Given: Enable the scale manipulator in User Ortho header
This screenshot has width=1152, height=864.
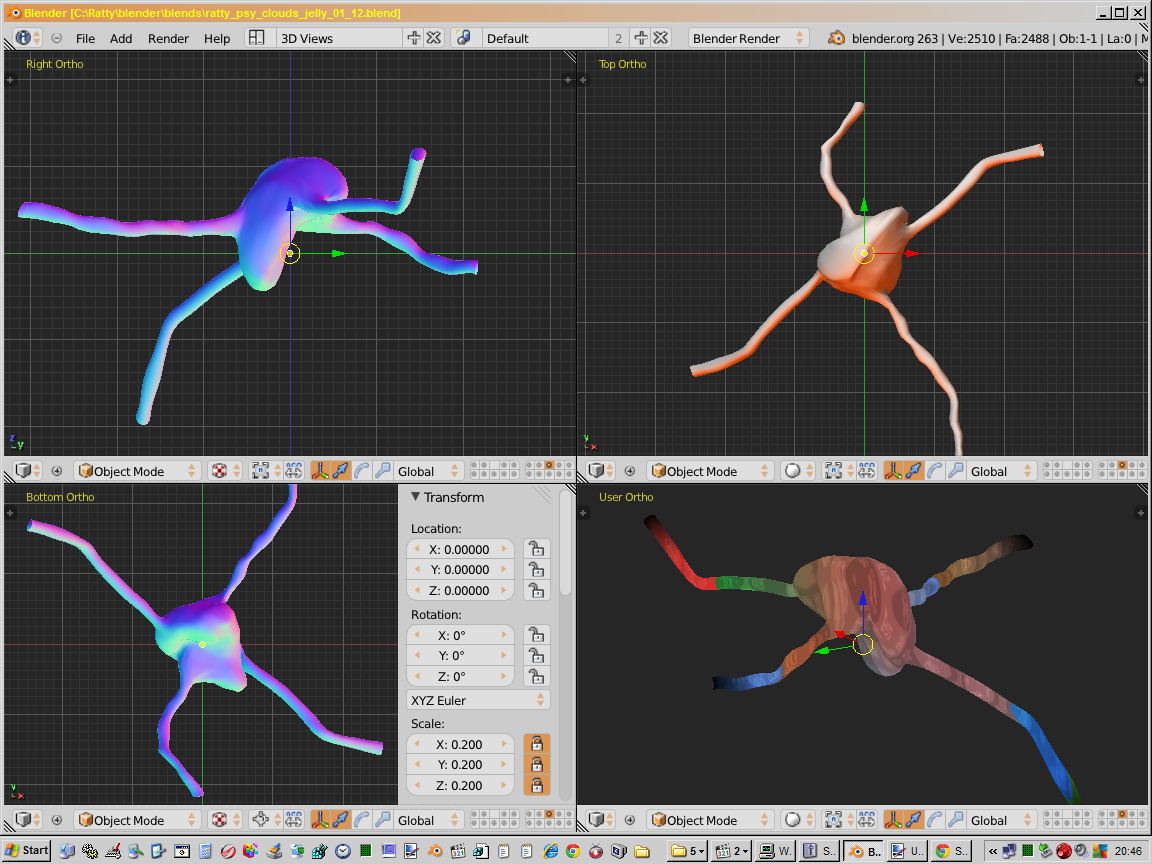Looking at the screenshot, I should point(956,820).
